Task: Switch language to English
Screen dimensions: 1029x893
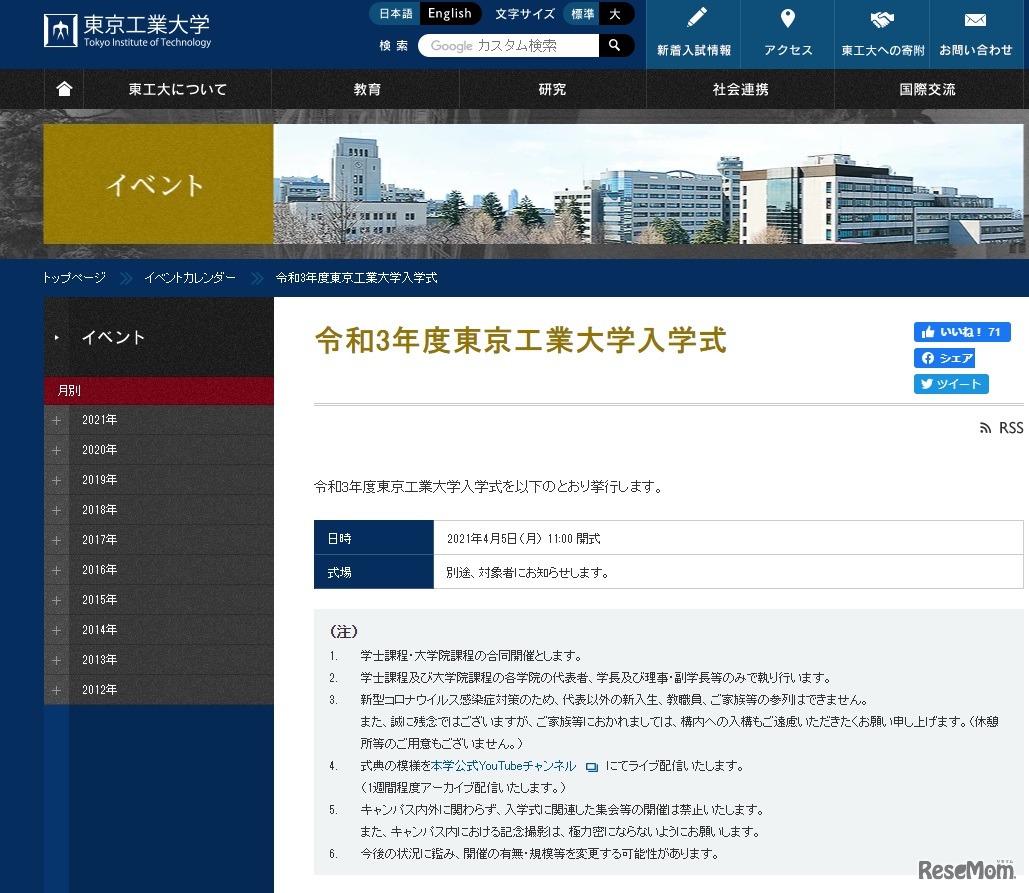Action: [x=449, y=14]
